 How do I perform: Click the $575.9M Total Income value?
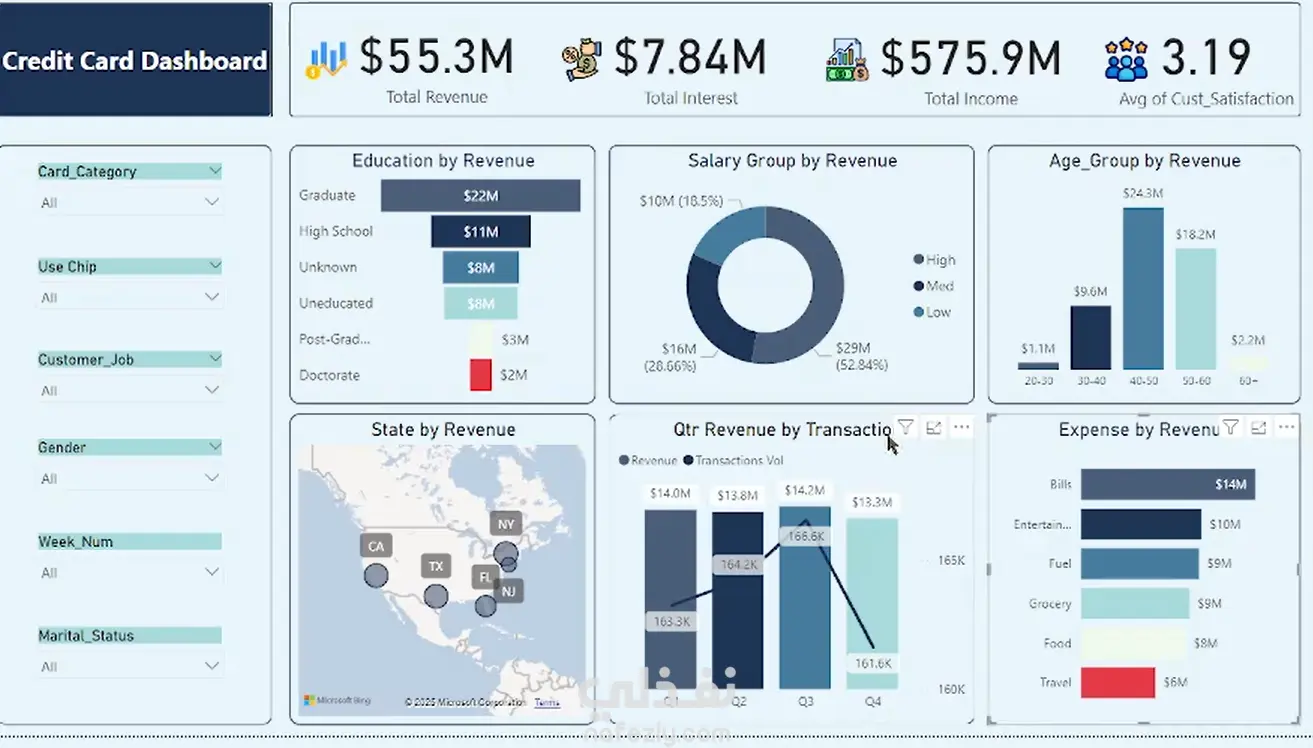(971, 57)
